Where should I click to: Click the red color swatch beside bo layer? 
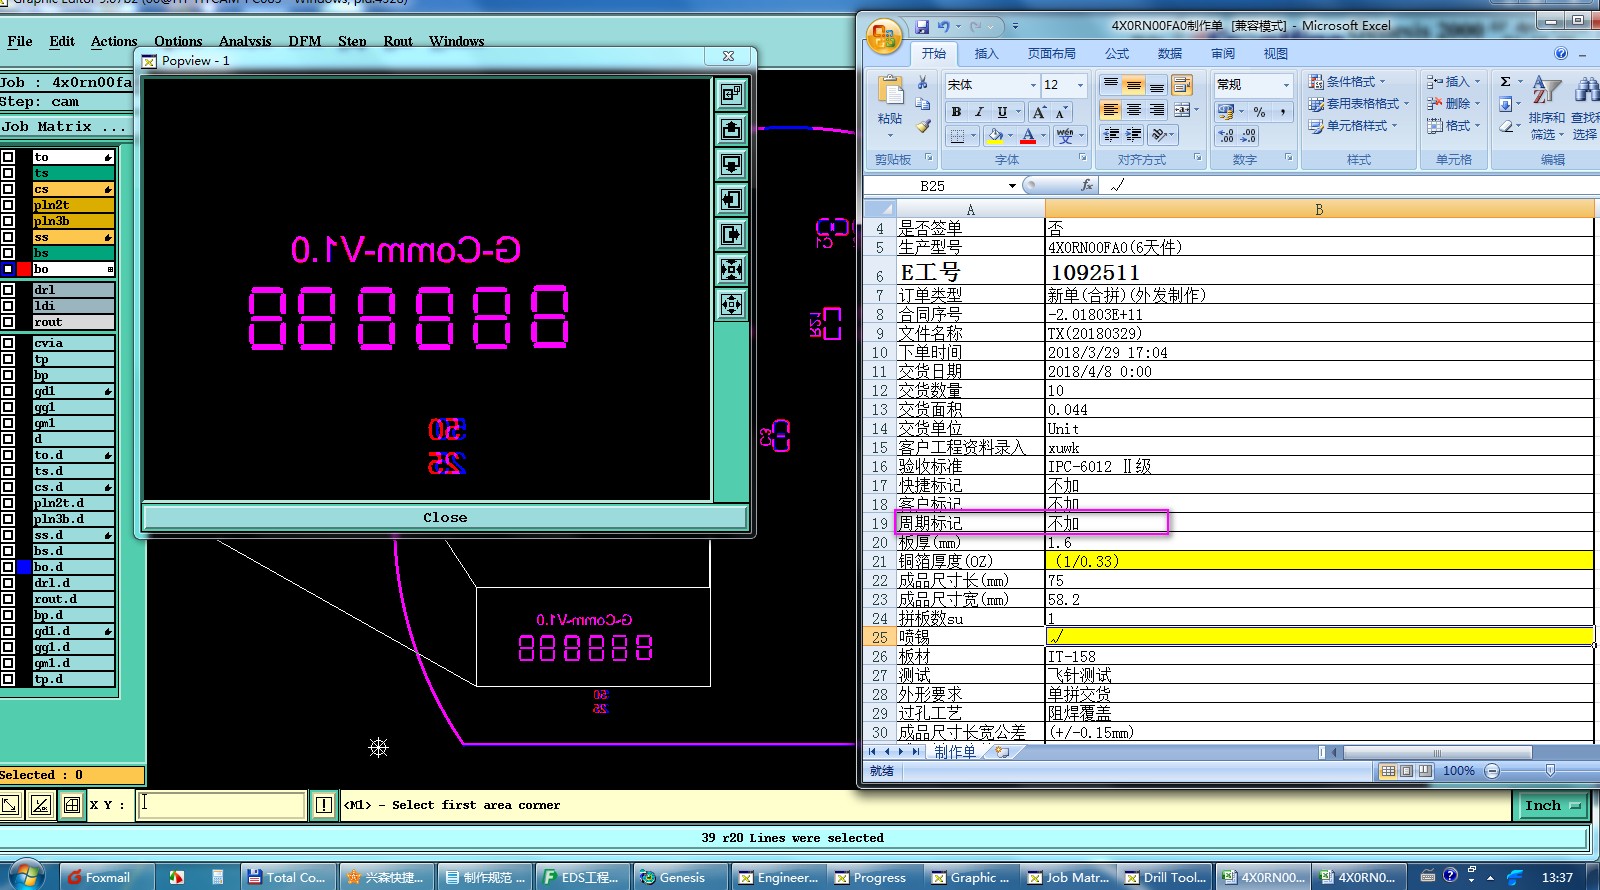(x=24, y=269)
